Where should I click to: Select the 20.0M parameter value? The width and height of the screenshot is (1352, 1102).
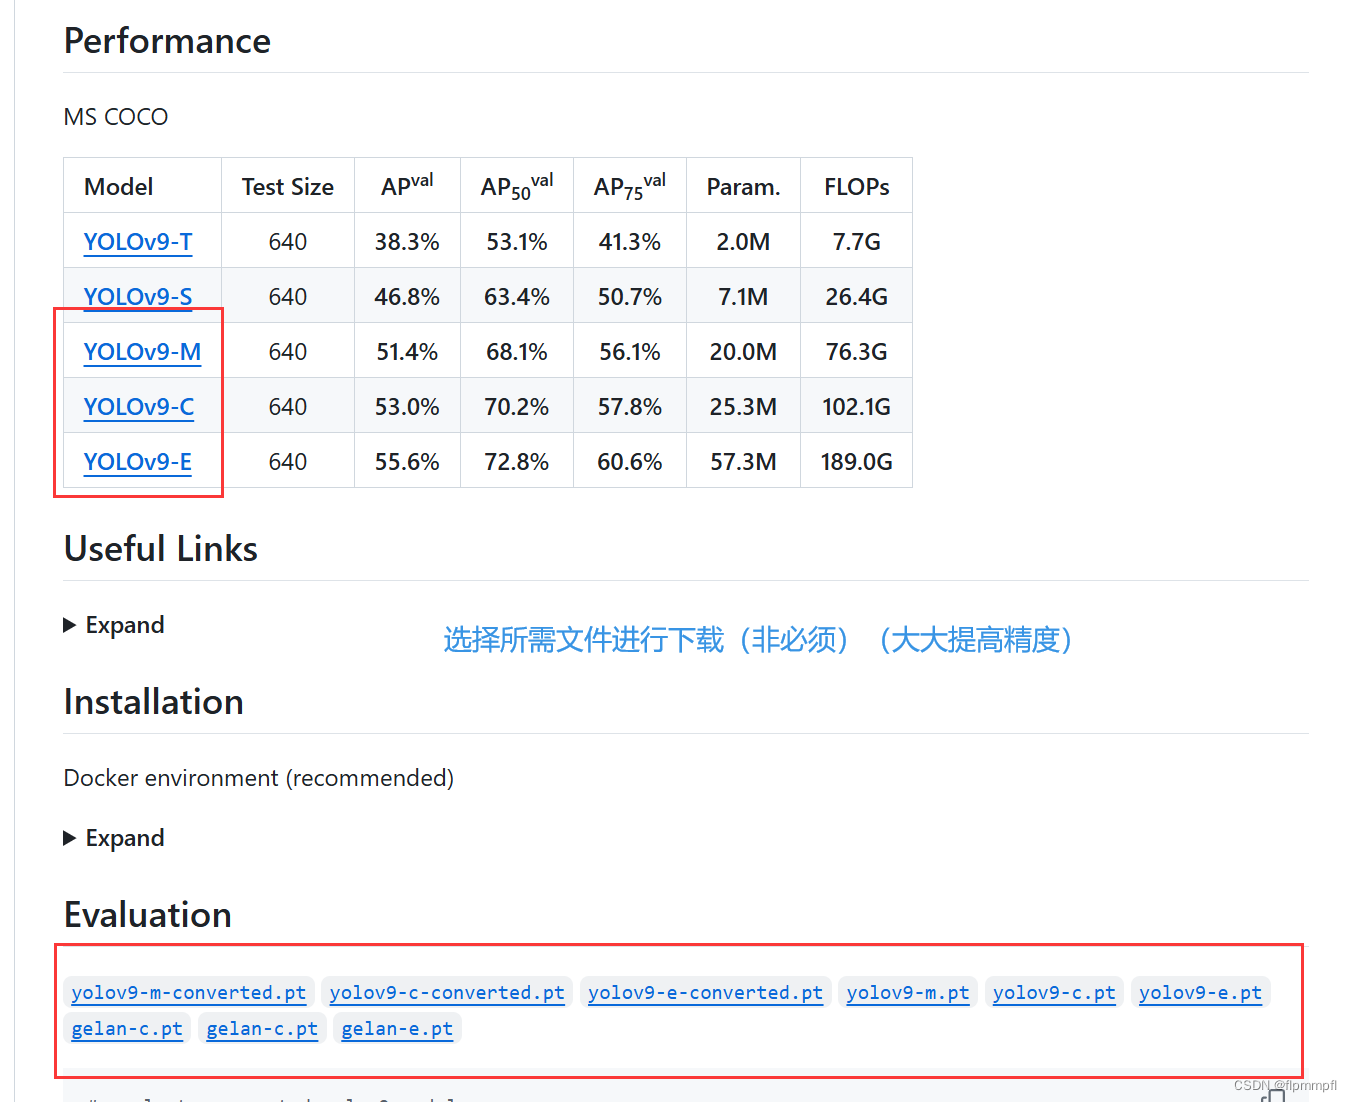pyautogui.click(x=743, y=352)
